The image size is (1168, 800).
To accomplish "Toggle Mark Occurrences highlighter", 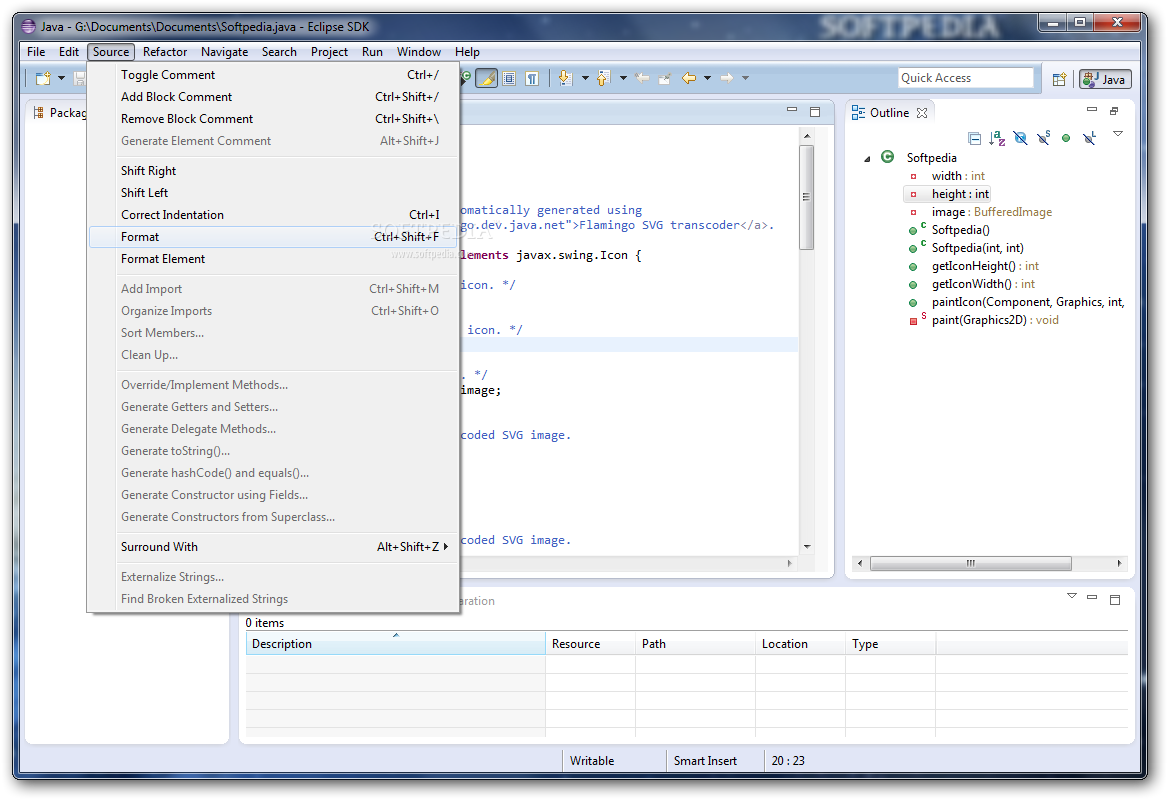I will click(x=486, y=78).
